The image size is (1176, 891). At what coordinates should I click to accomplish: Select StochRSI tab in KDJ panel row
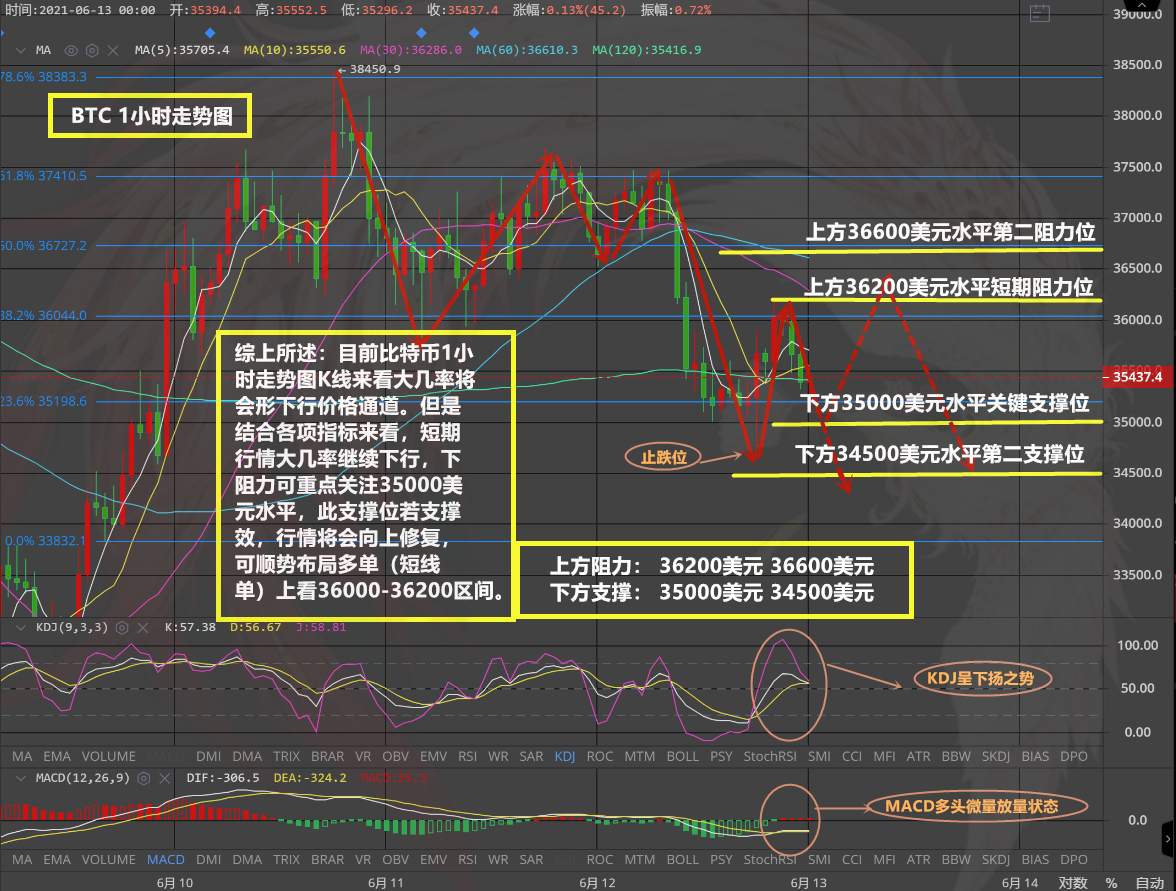770,756
